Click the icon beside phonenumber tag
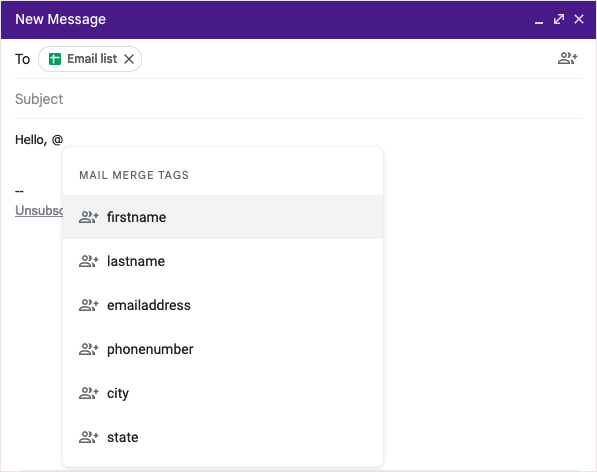 pos(89,349)
